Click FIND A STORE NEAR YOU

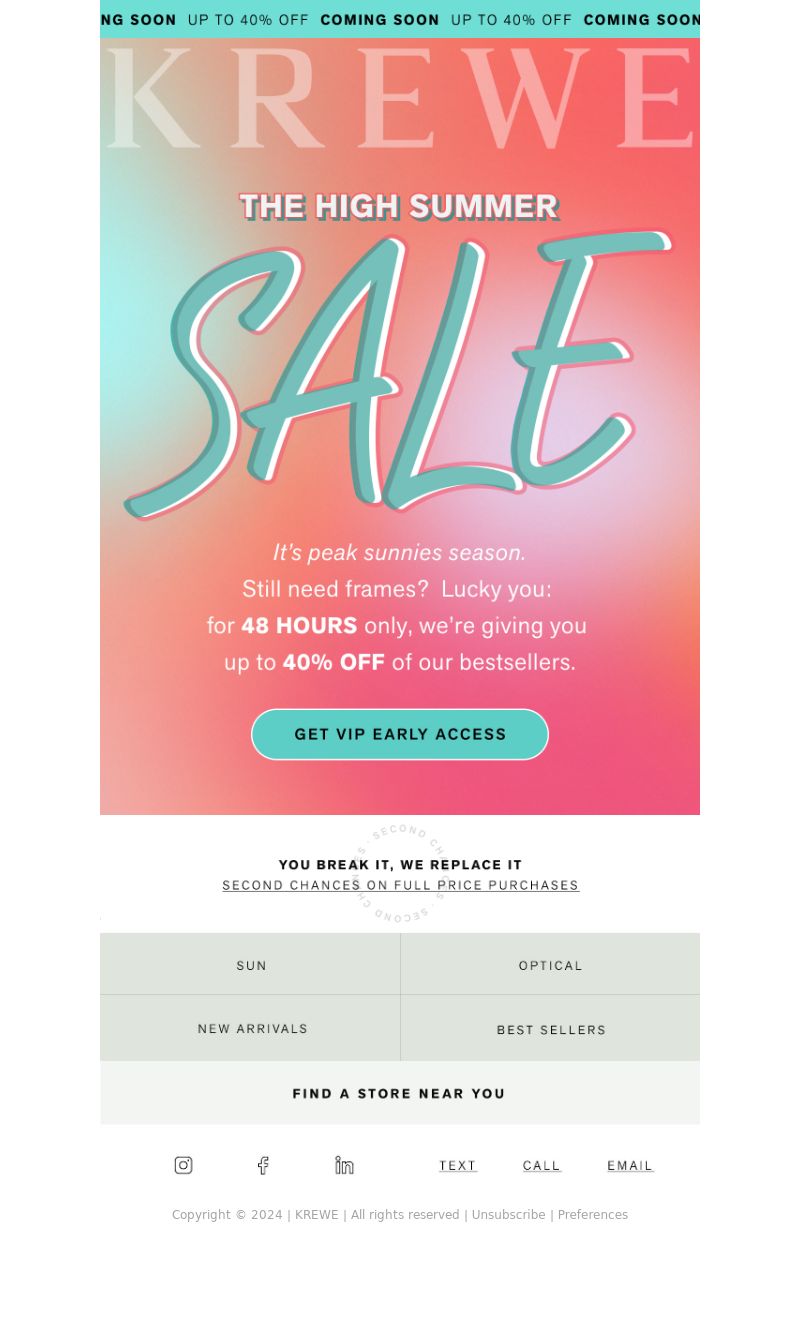click(400, 1093)
